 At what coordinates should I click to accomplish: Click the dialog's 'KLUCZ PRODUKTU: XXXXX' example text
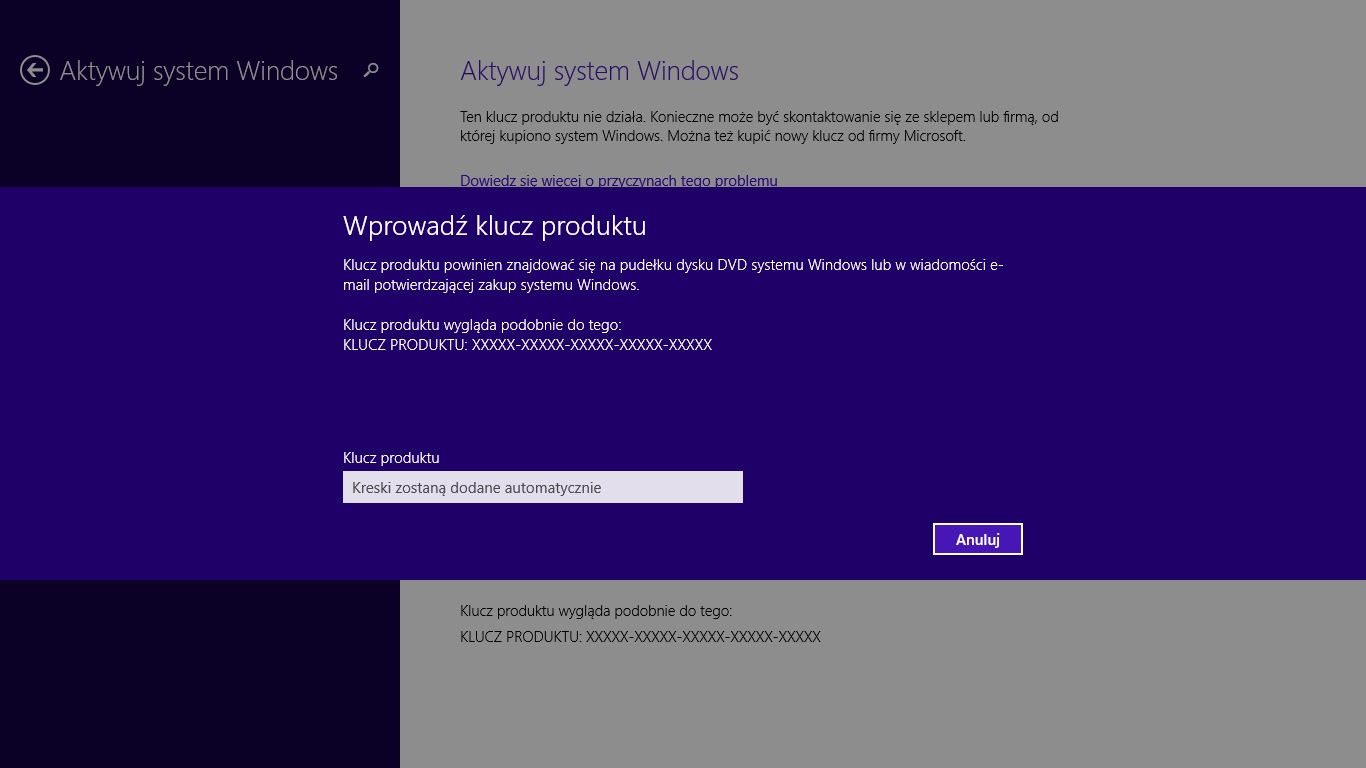(527, 345)
